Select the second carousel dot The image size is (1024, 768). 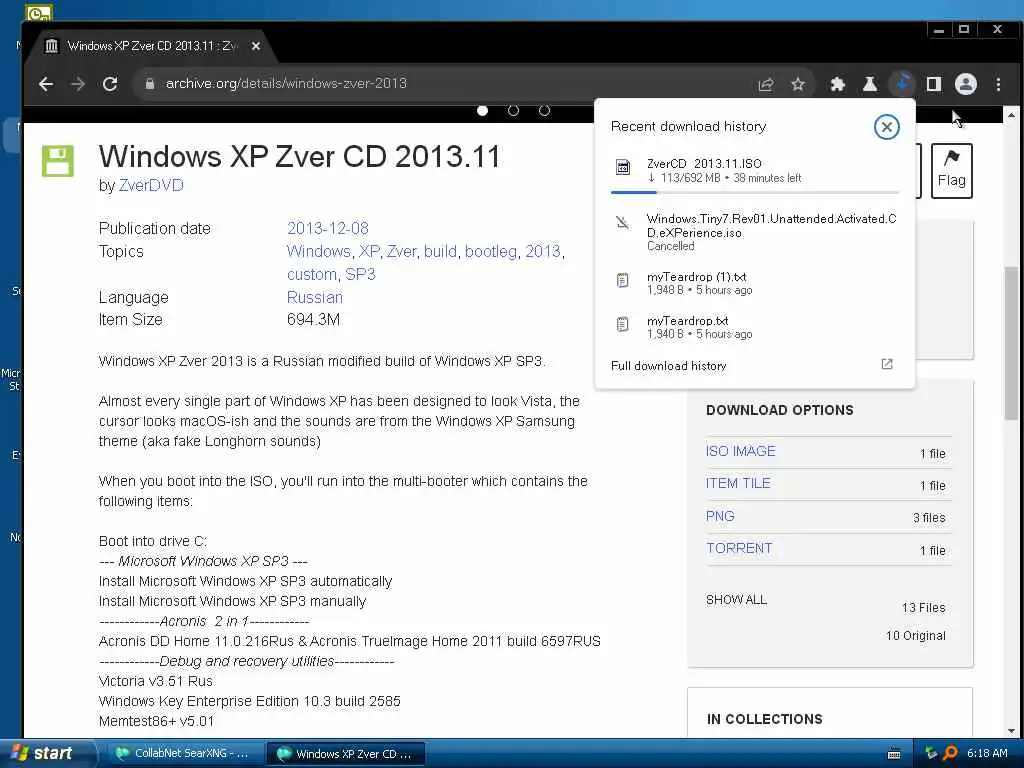coord(513,110)
